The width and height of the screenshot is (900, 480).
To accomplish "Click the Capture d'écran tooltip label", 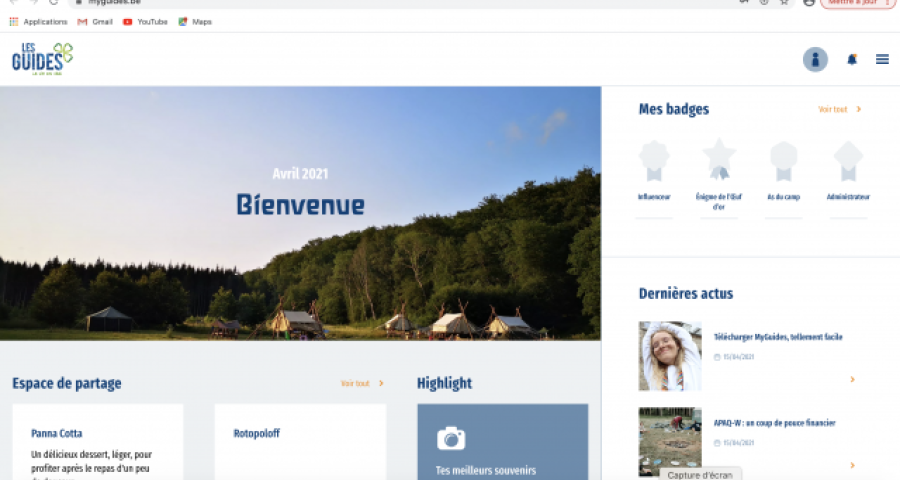I will pyautogui.click(x=700, y=475).
